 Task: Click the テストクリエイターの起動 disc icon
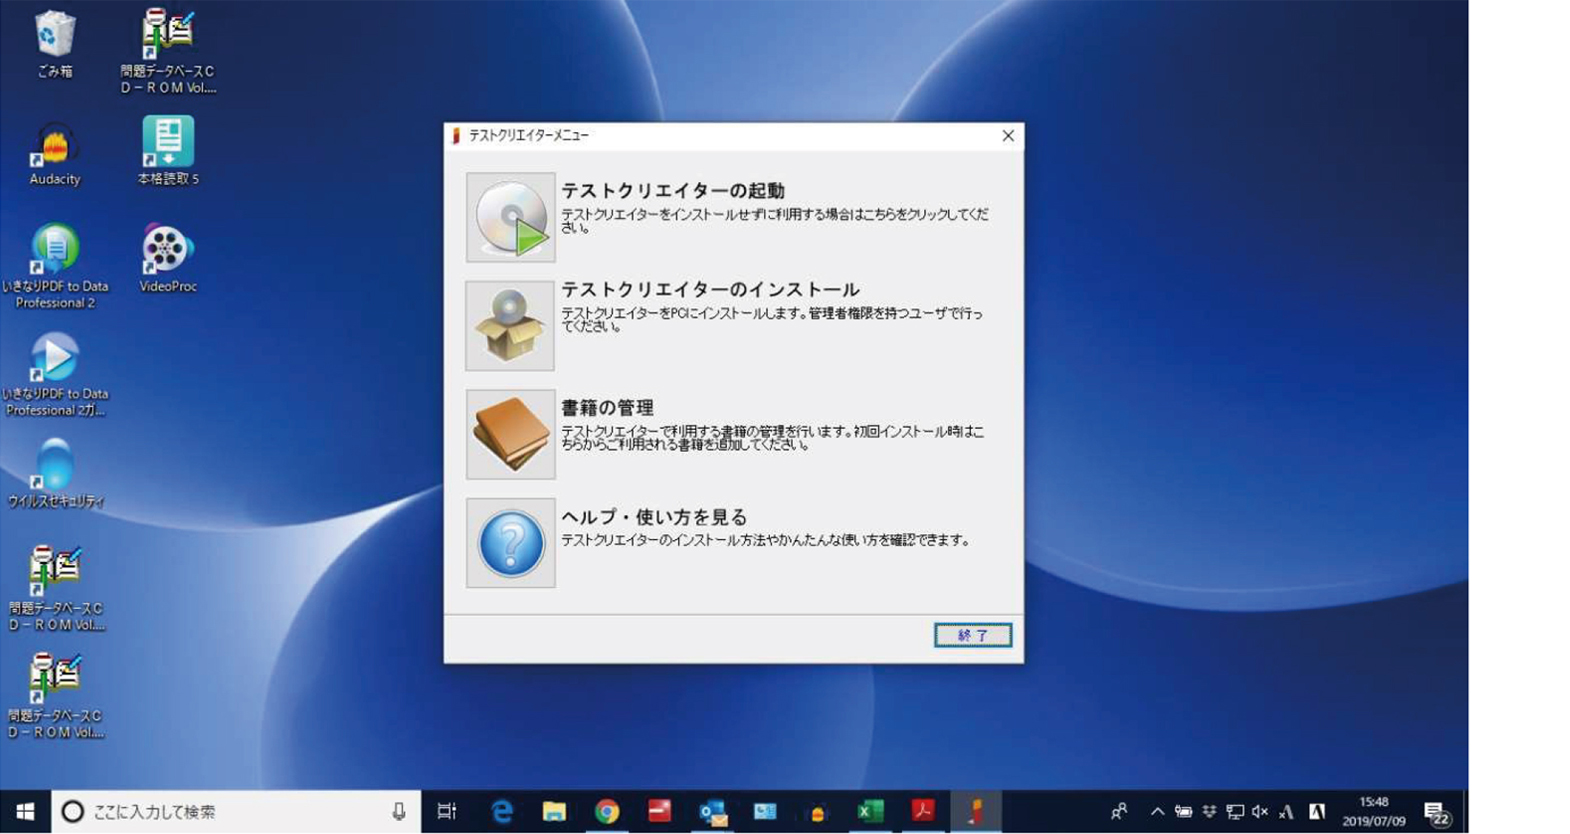coord(510,217)
